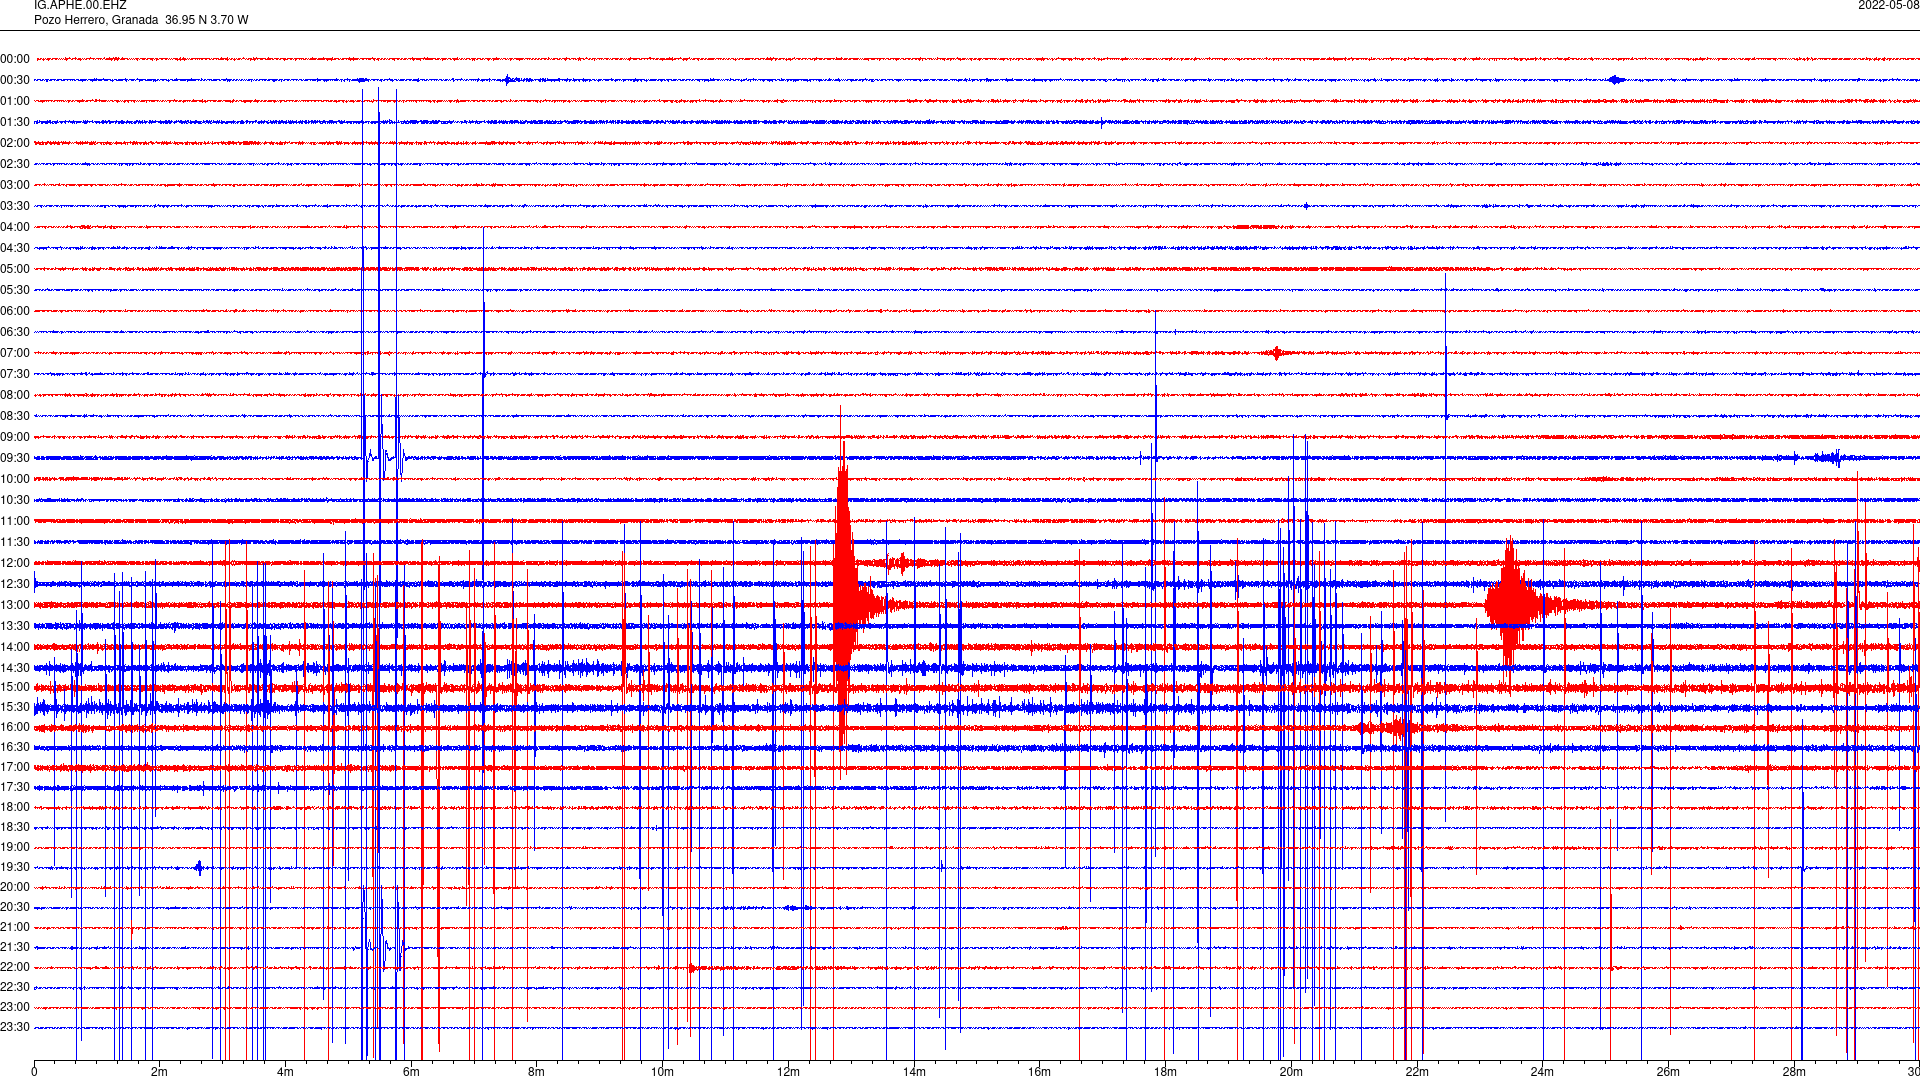Select the 04:00 trace time label
Image resolution: width=1920 pixels, height=1080 pixels.
point(15,227)
